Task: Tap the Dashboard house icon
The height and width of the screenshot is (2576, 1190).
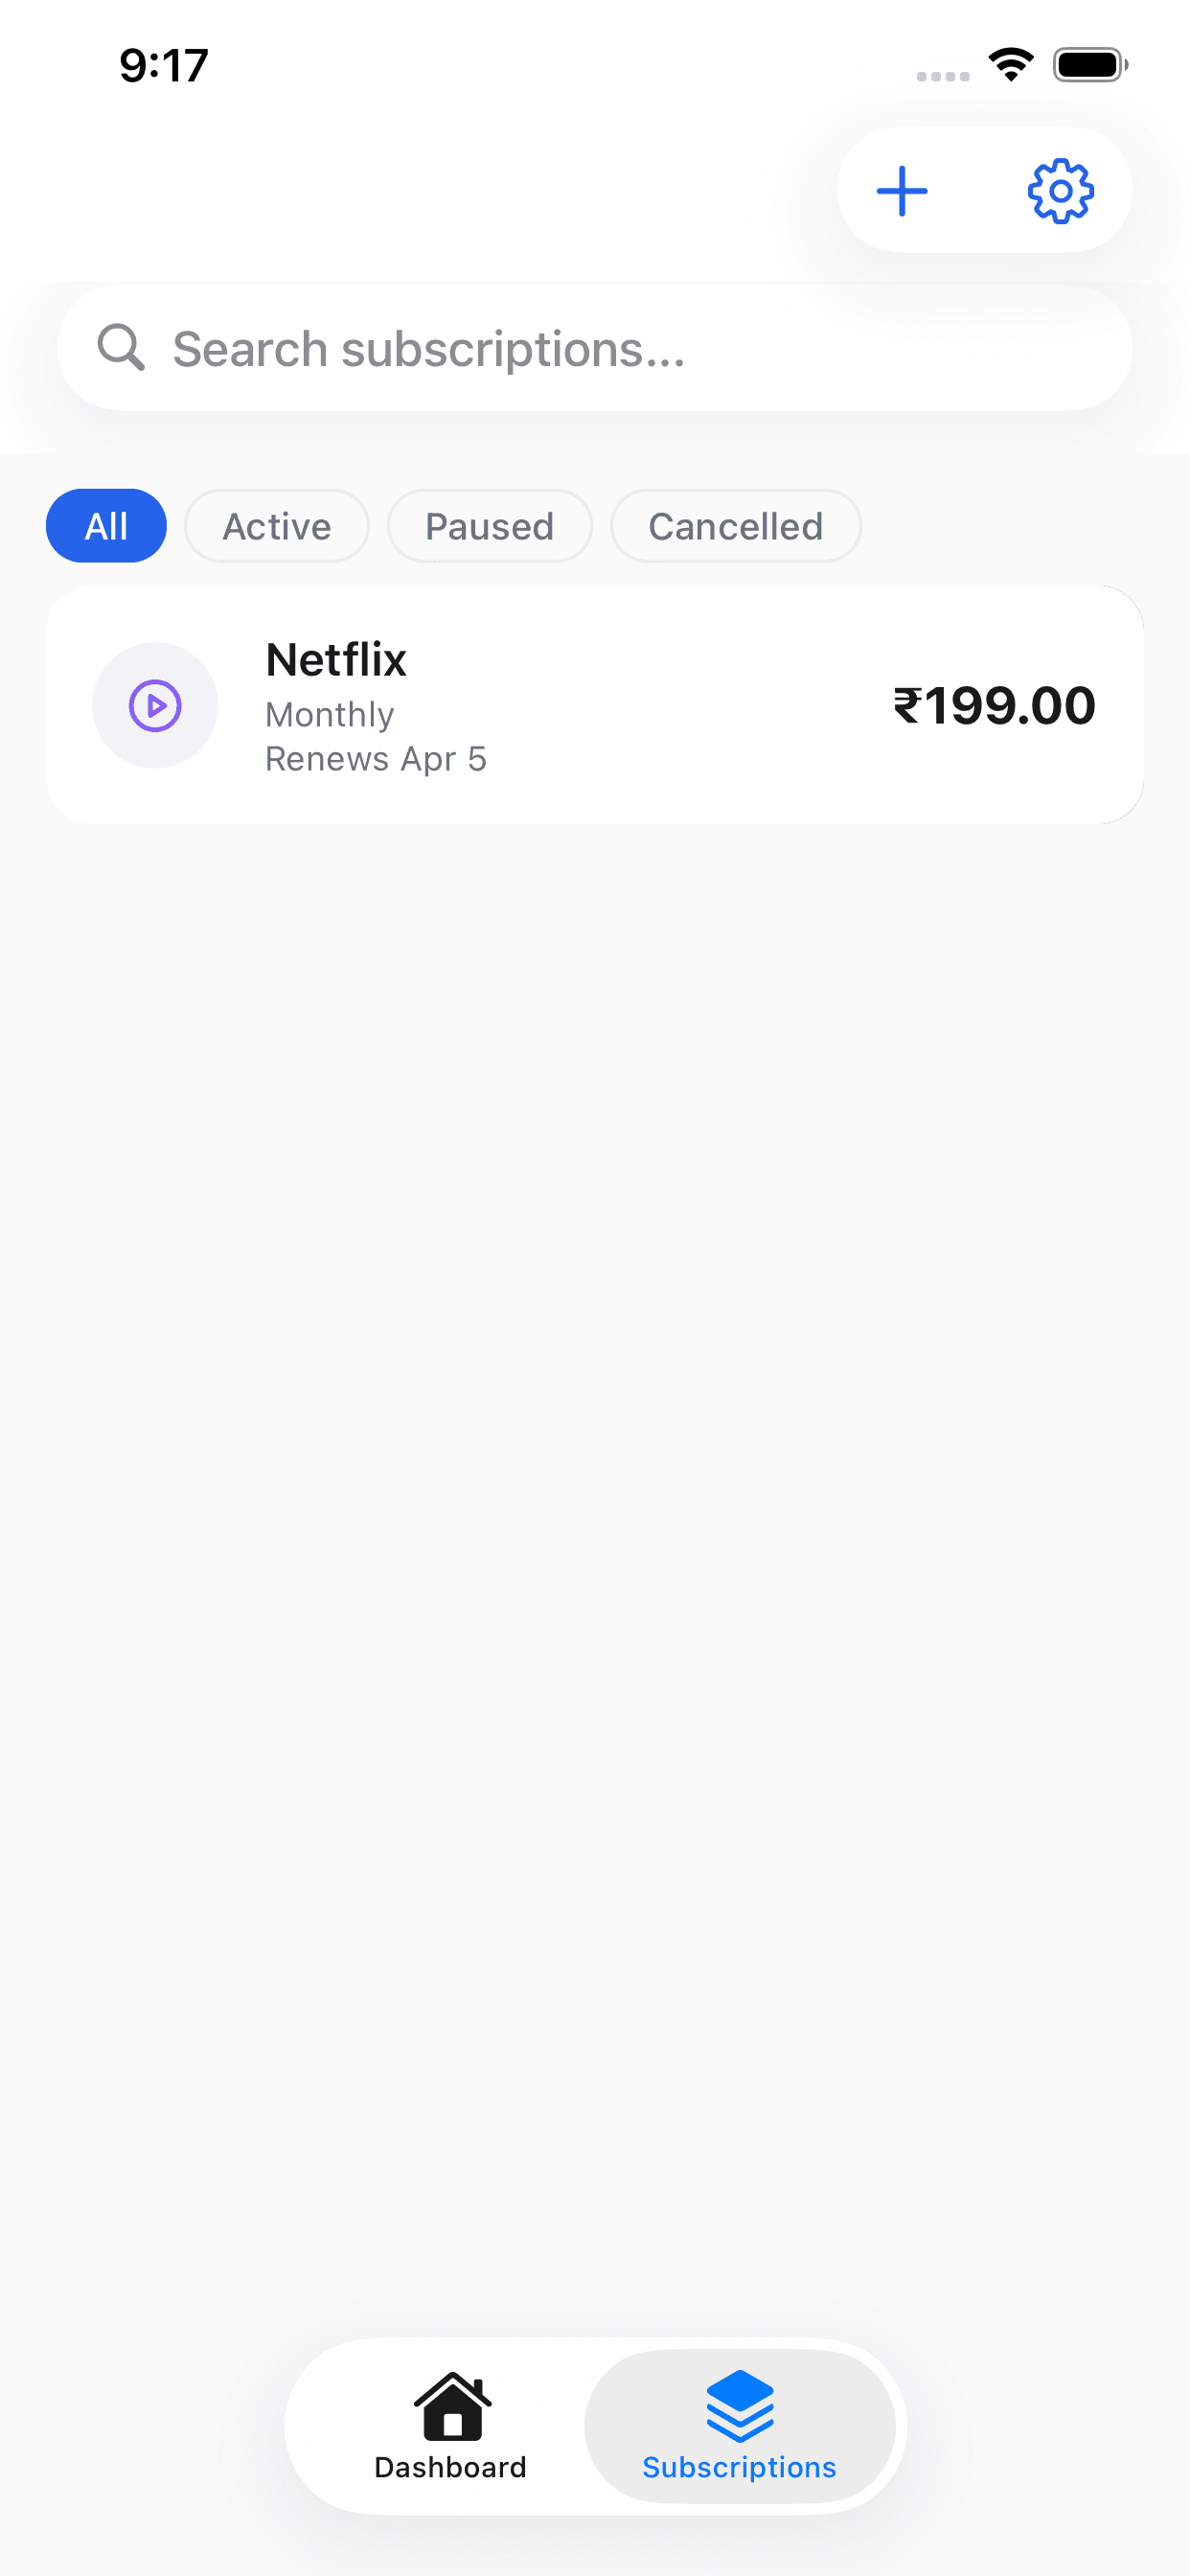Action: tap(452, 2405)
